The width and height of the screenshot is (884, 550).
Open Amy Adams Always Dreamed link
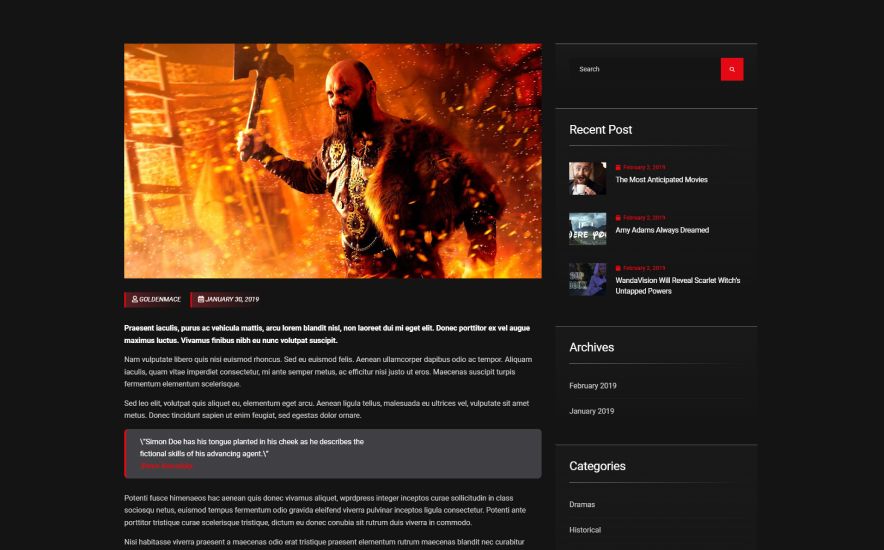coord(662,230)
